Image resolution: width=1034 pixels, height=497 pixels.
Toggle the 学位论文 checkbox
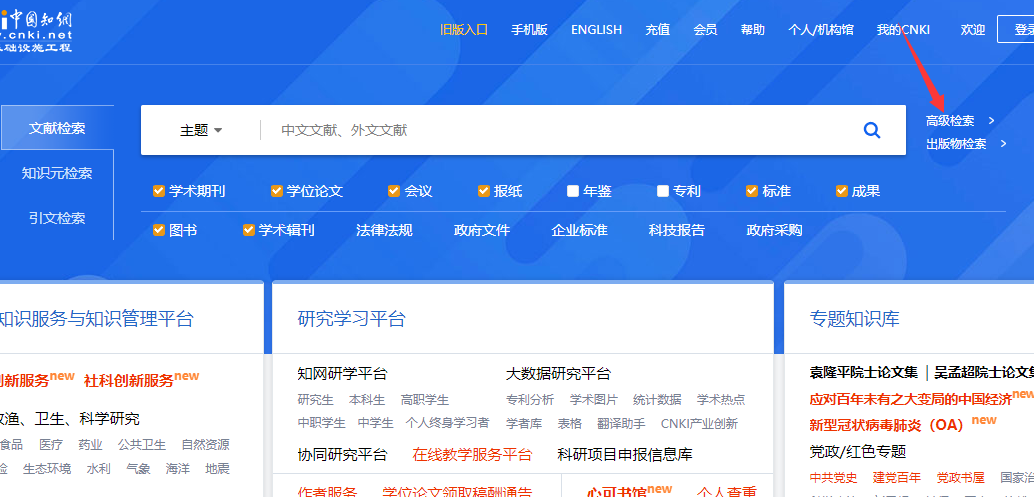(x=277, y=191)
